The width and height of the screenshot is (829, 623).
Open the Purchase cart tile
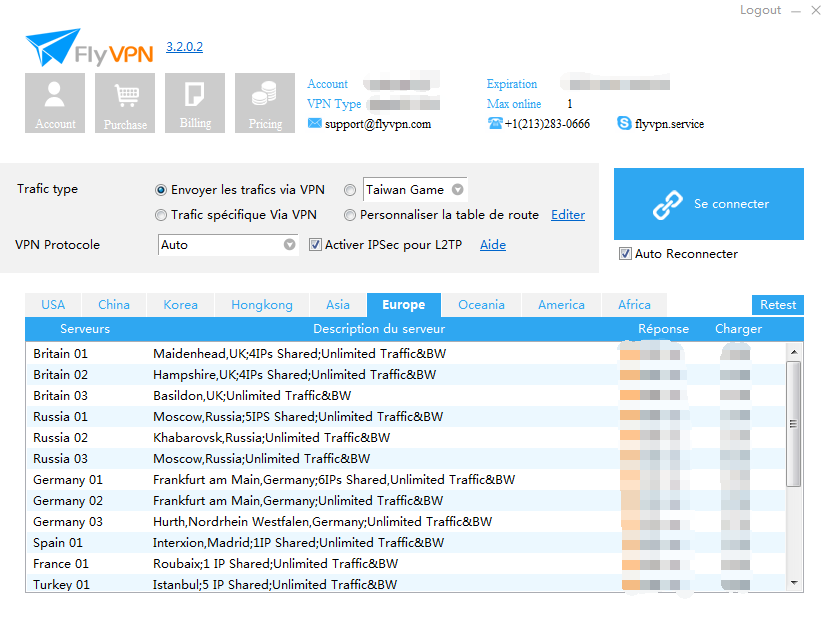(125, 103)
